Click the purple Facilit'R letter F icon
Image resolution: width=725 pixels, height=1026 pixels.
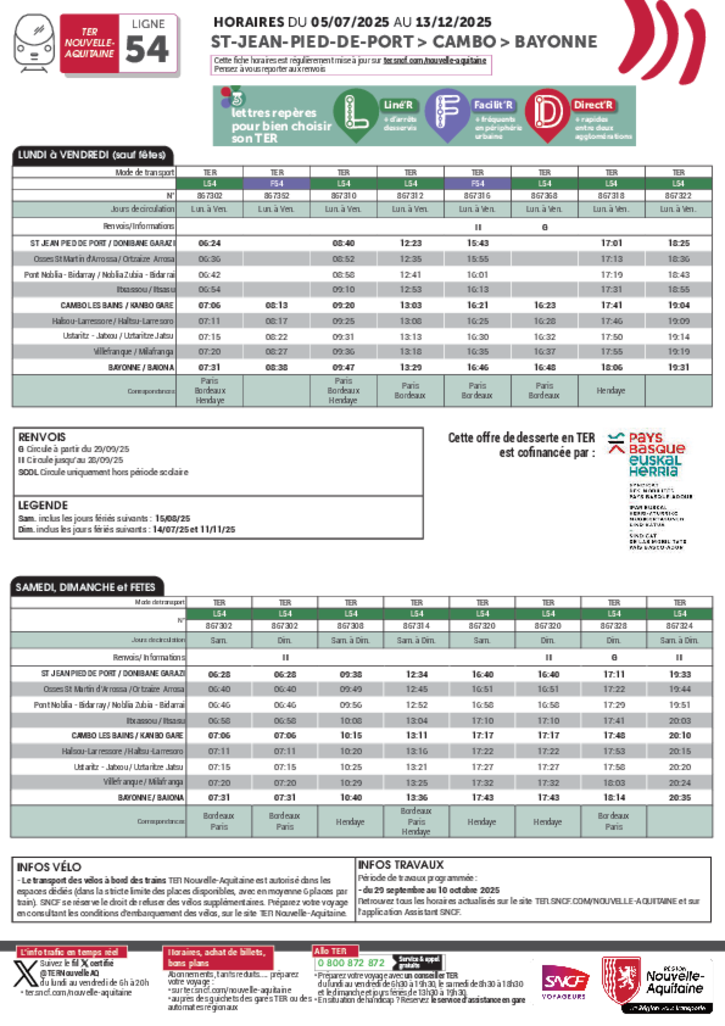click(448, 115)
